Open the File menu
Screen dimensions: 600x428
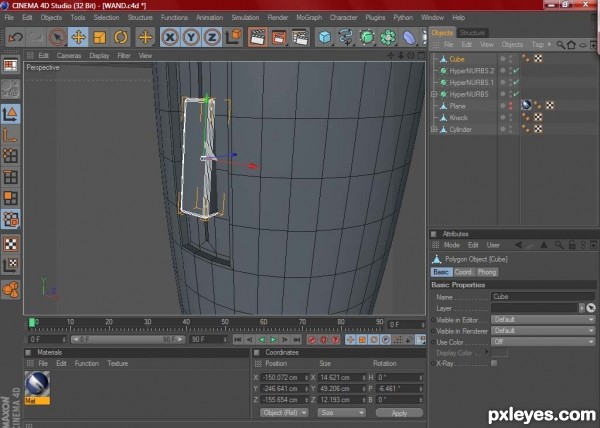click(9, 18)
